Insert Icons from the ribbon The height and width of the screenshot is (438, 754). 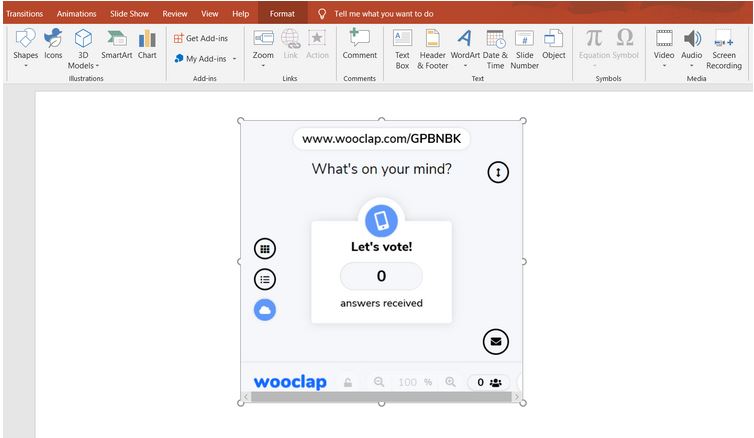pos(53,44)
